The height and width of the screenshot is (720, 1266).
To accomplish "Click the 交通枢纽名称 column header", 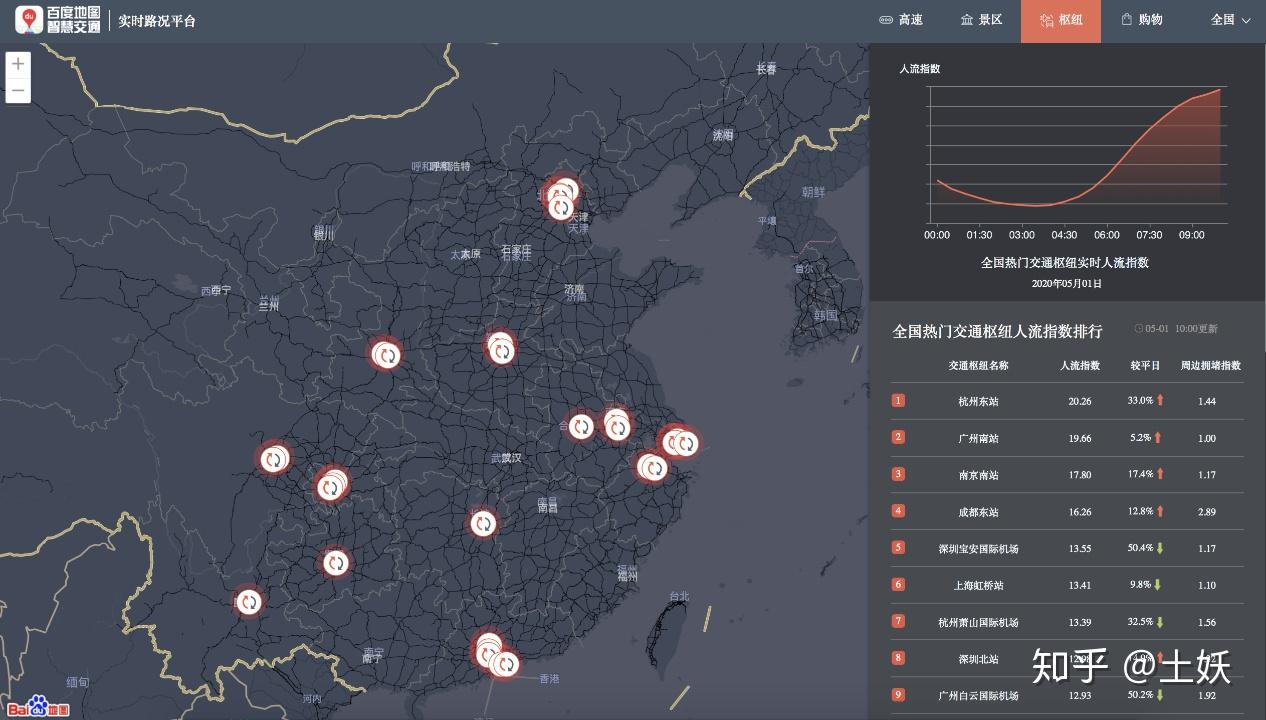I will click(x=978, y=366).
